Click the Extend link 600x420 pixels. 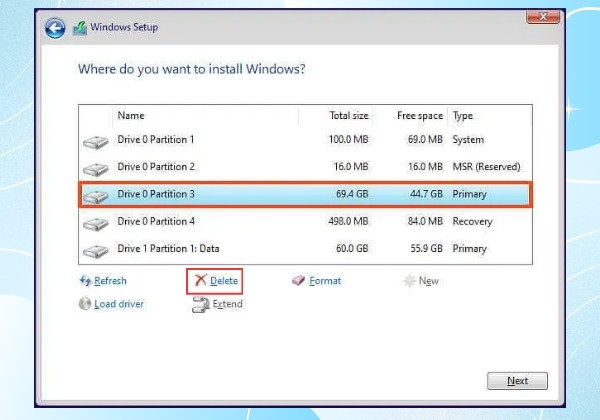[228, 304]
